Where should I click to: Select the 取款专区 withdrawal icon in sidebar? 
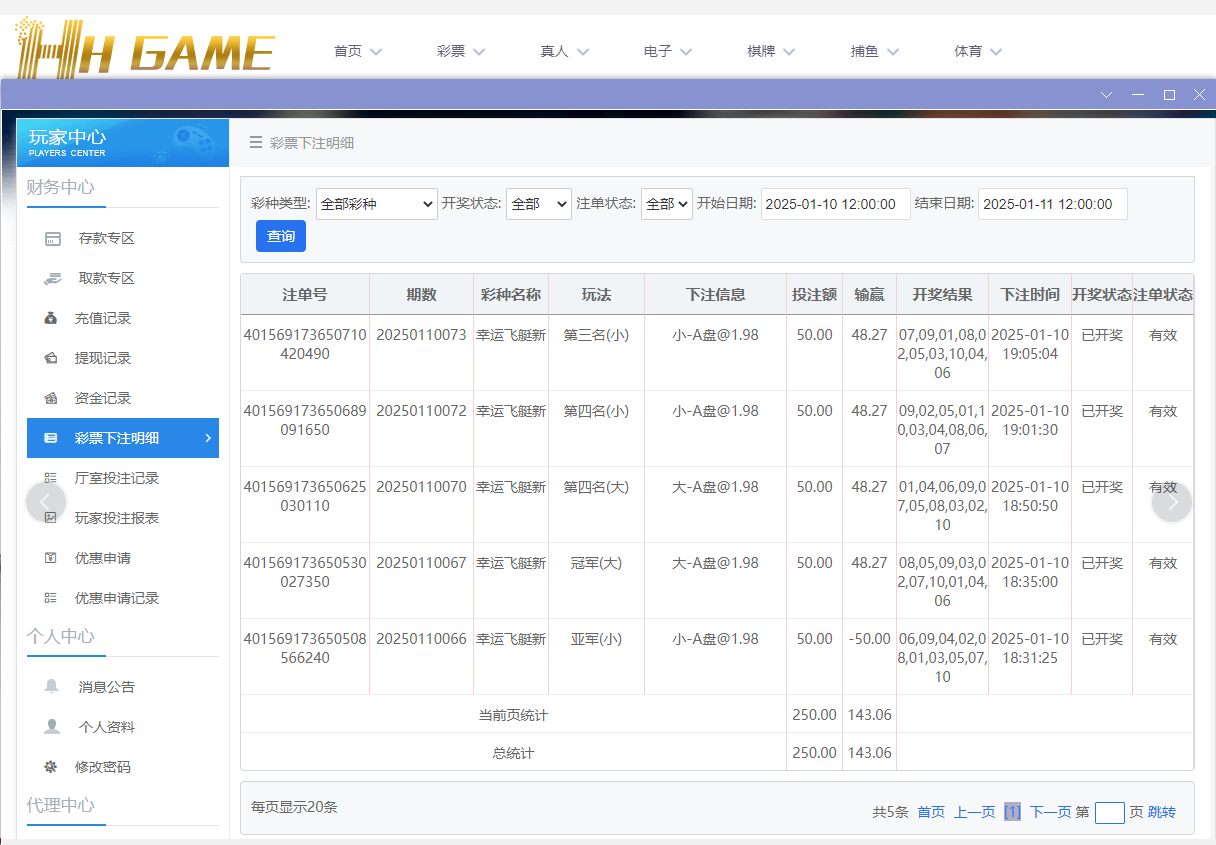(54, 278)
